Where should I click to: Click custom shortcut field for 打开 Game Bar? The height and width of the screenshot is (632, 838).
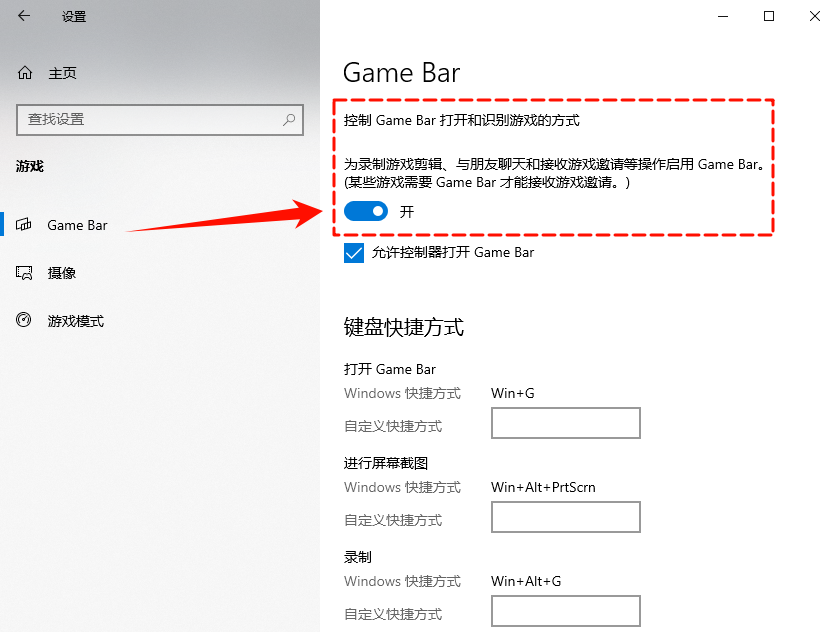[x=566, y=423]
